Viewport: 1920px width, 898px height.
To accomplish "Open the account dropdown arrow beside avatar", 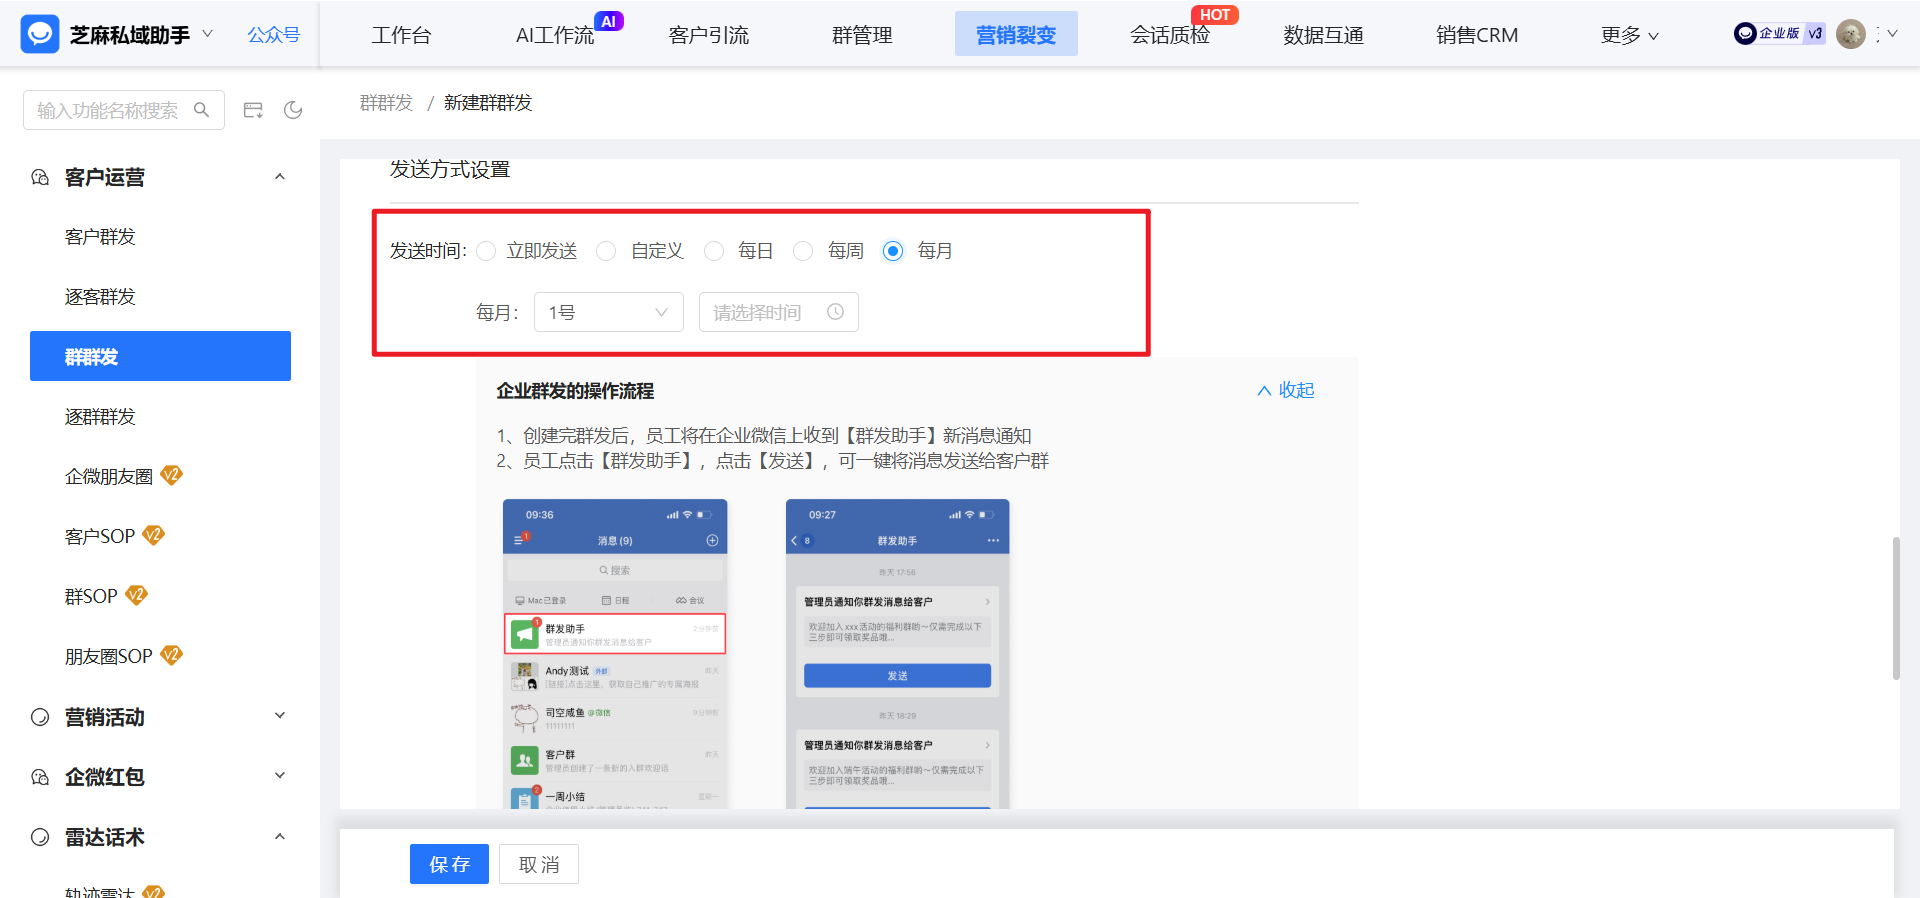I will pyautogui.click(x=1892, y=34).
